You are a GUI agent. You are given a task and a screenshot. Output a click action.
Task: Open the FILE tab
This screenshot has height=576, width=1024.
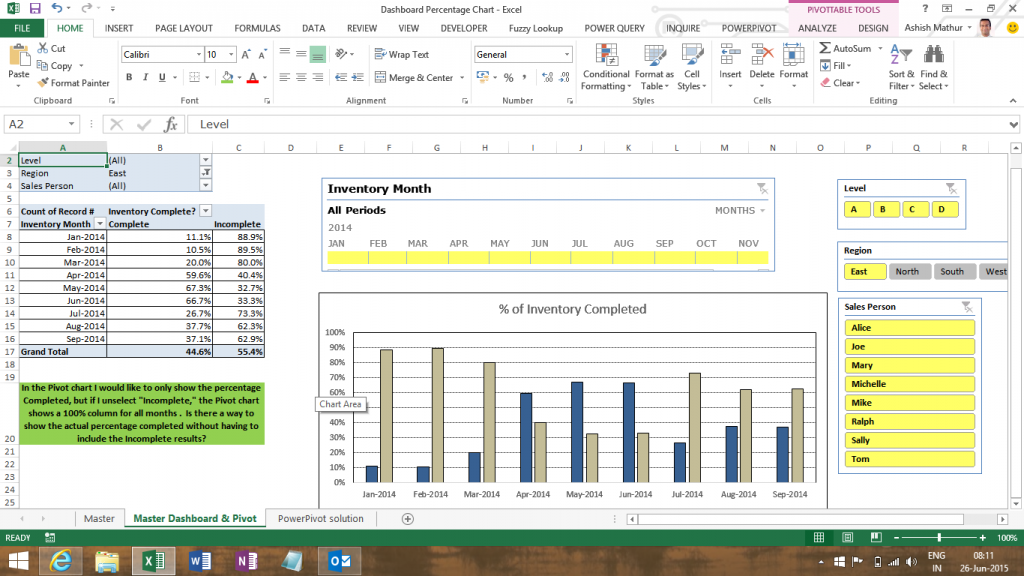pyautogui.click(x=22, y=28)
